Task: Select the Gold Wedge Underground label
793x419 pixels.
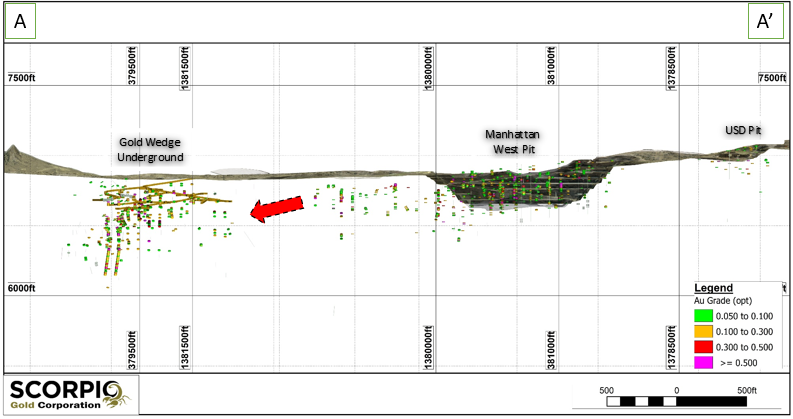Action: (151, 151)
